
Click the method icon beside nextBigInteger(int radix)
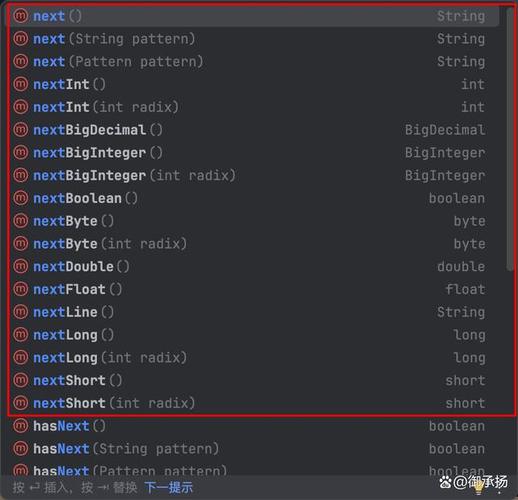(21, 175)
